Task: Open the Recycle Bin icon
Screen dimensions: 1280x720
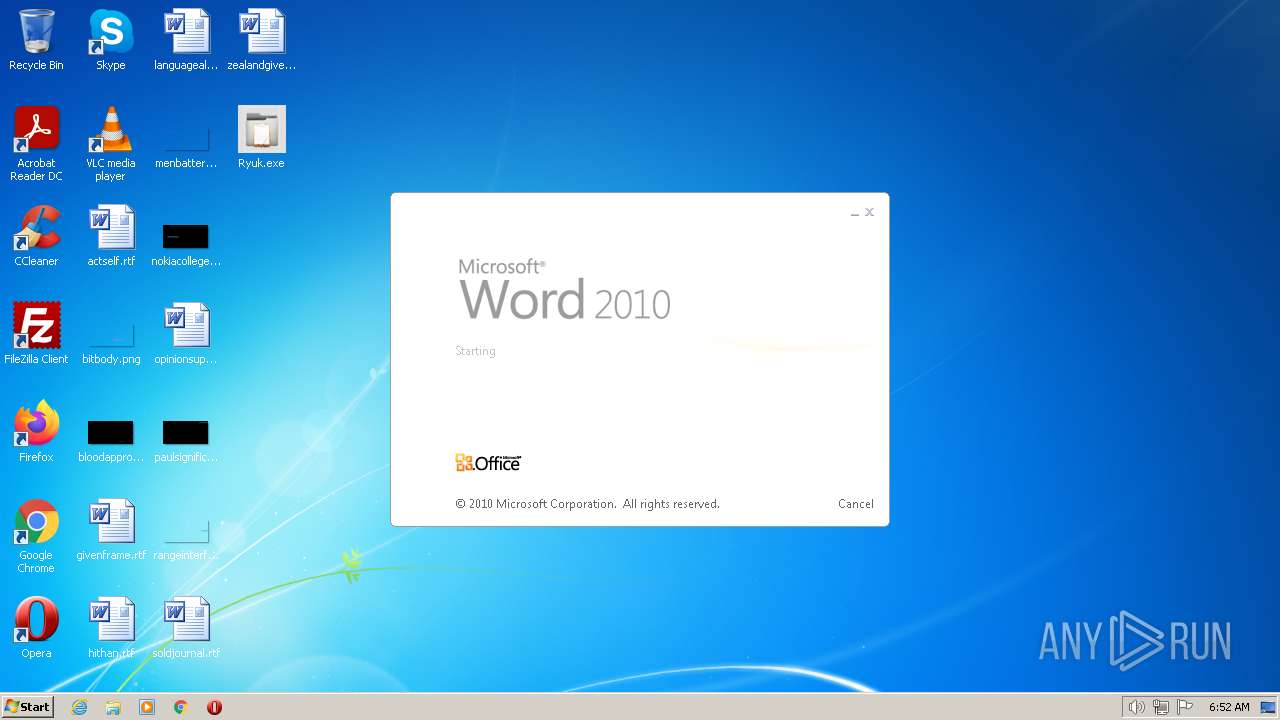Action: [x=36, y=40]
